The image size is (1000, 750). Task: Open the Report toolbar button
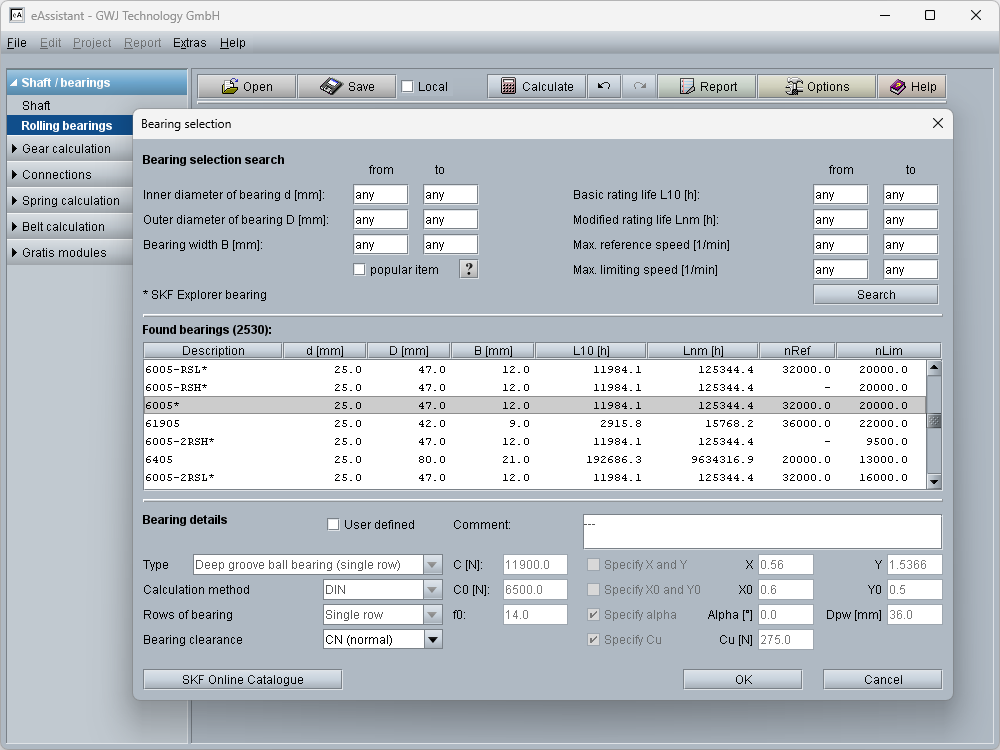706,87
